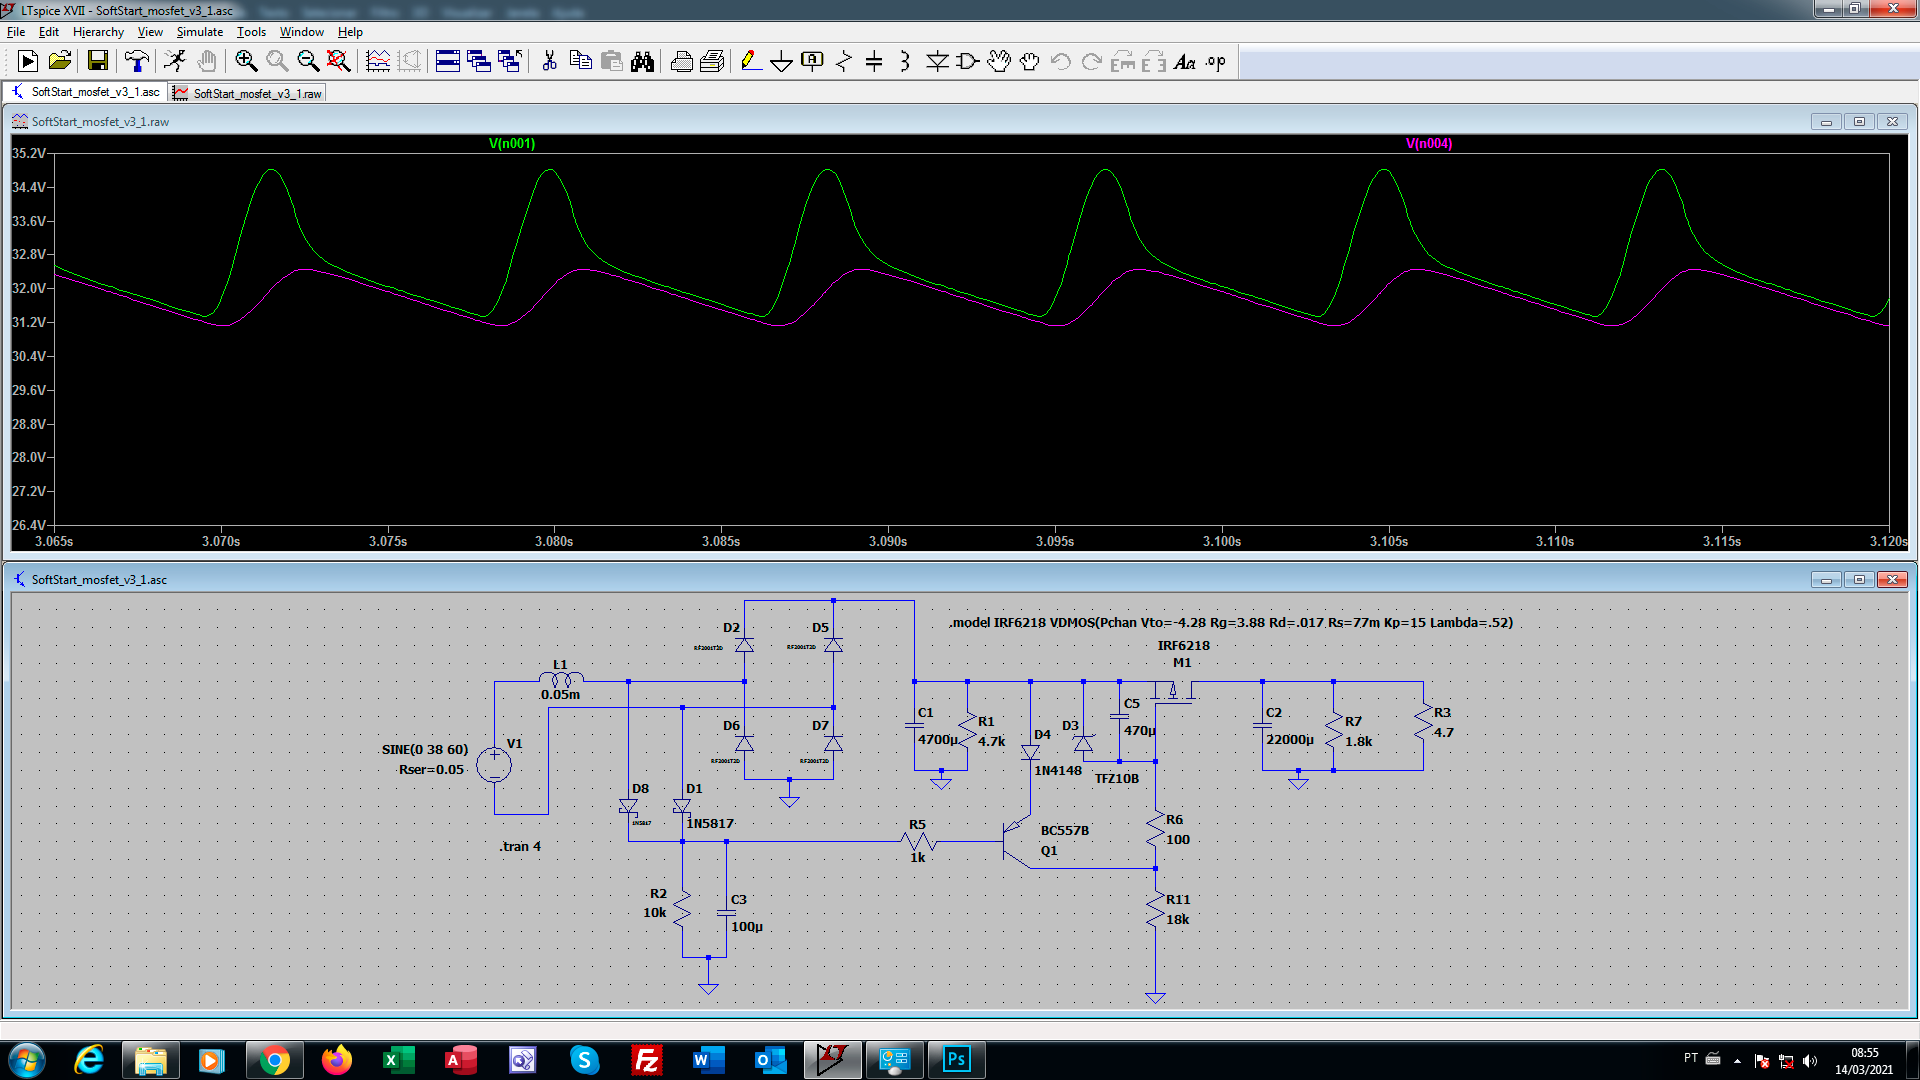Open the View menu
Screen dimensions: 1920x1080
pyautogui.click(x=150, y=32)
